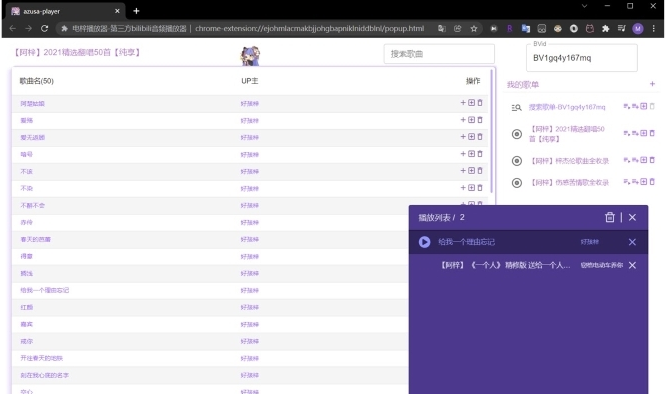The image size is (666, 394).
Task: Open 搜索歌单-BV1gq4y167mq playlist link
Action: [567, 107]
